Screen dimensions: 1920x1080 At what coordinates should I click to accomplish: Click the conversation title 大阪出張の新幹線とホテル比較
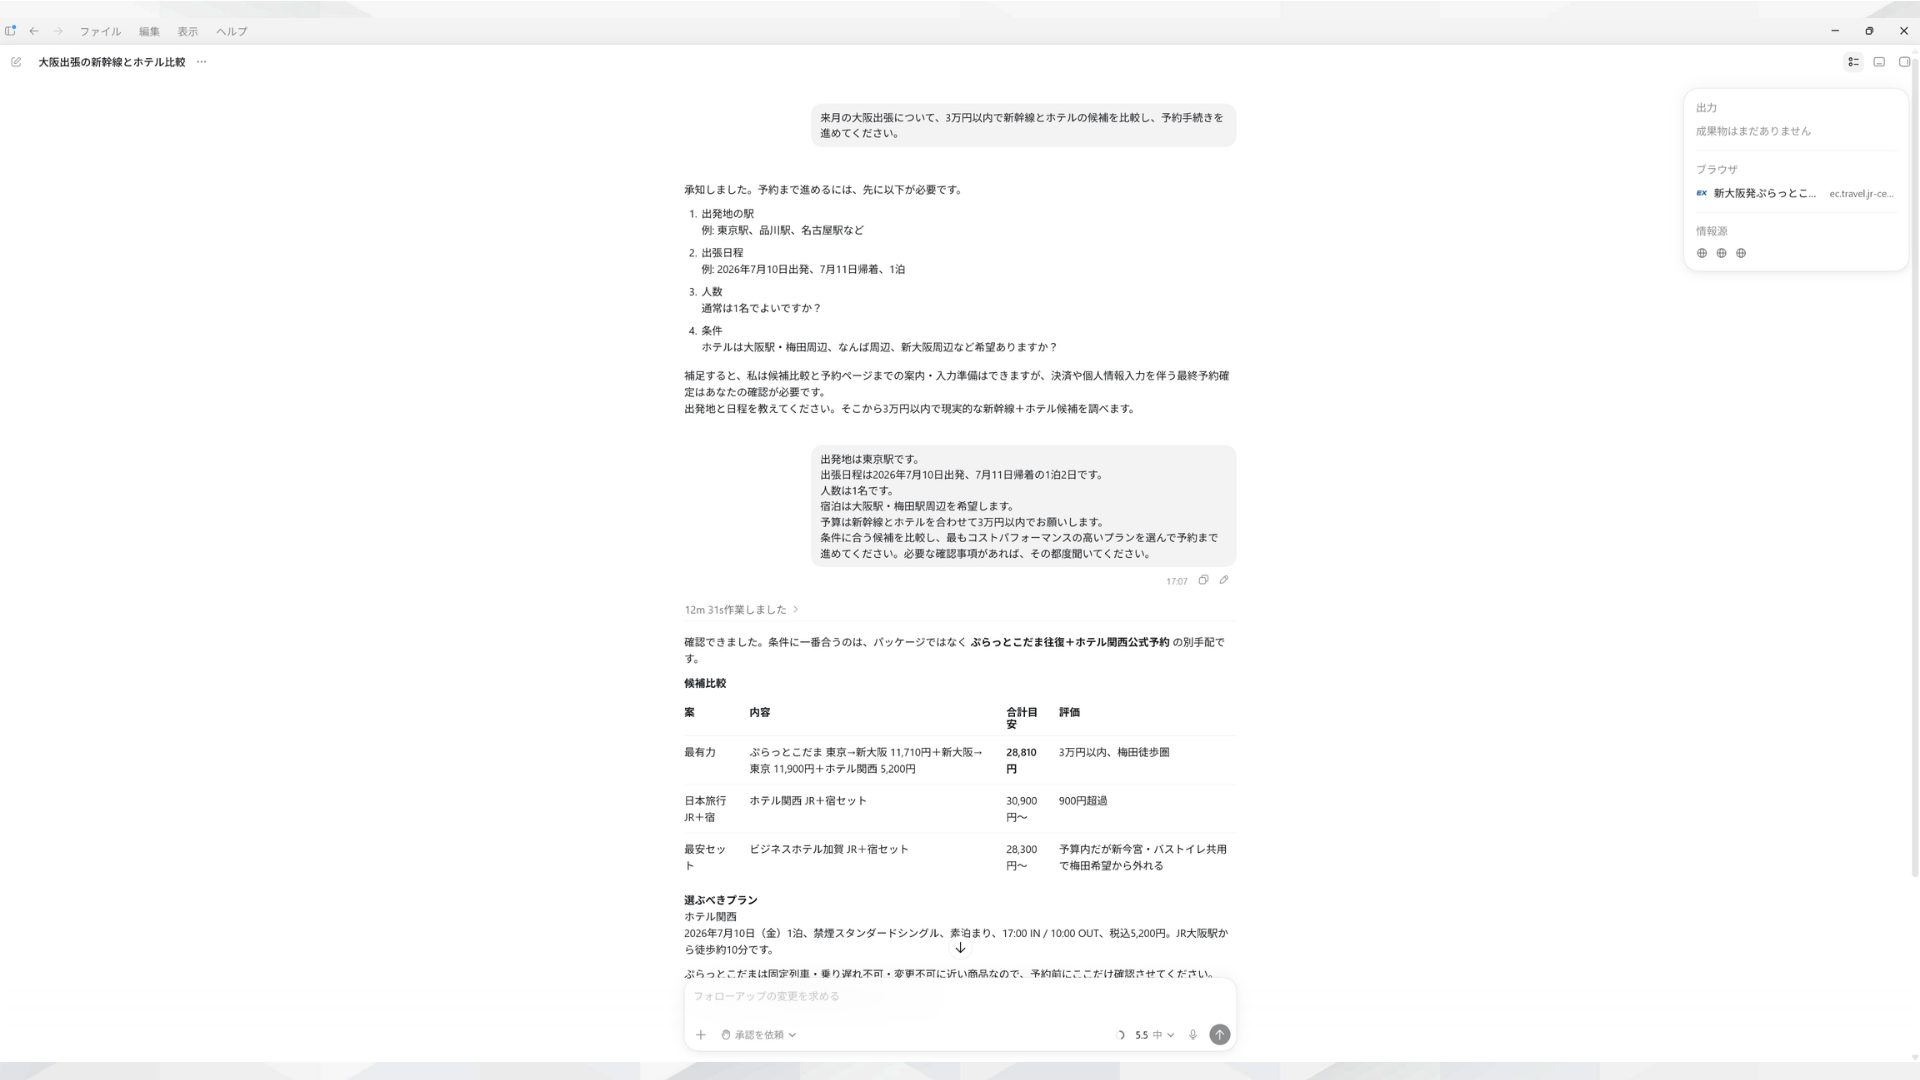[112, 62]
